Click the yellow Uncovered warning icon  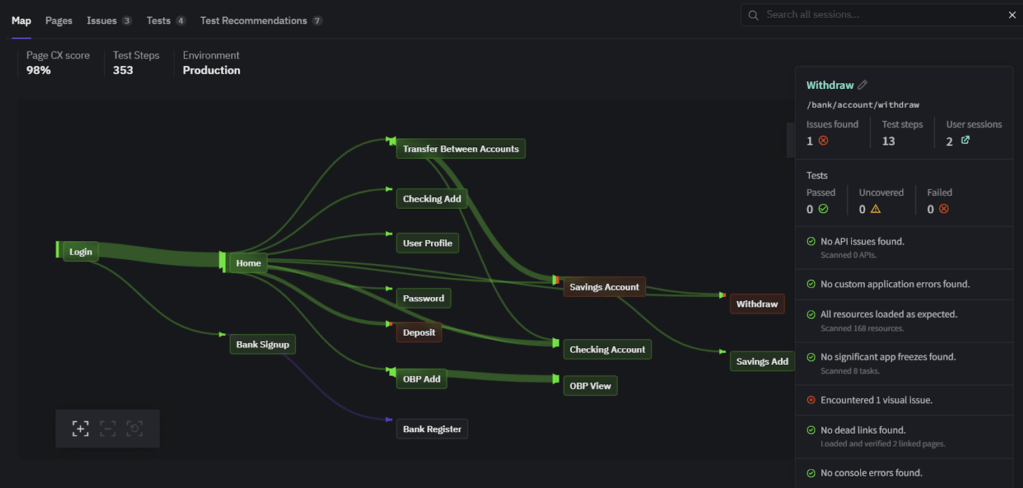coord(875,209)
